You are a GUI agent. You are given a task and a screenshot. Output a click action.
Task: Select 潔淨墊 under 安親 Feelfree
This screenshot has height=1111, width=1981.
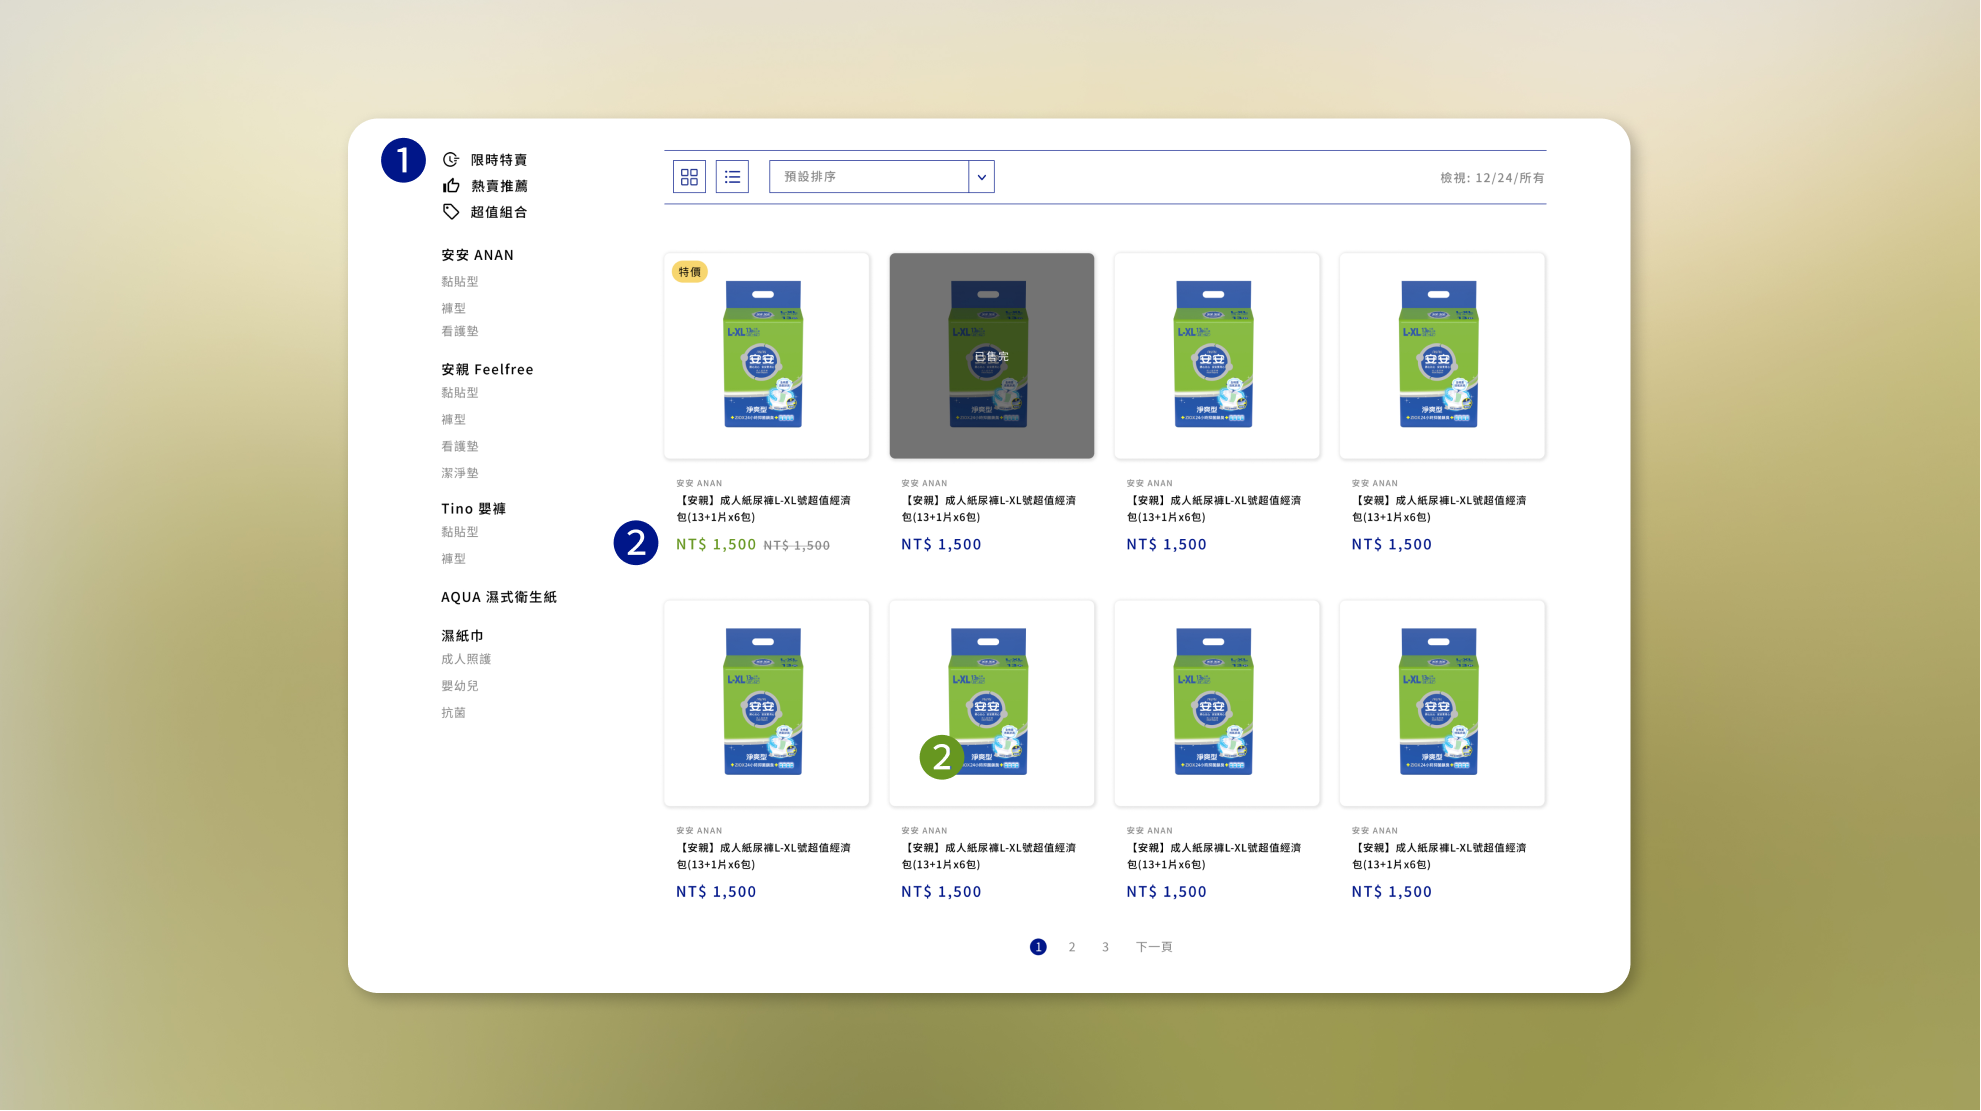460,473
